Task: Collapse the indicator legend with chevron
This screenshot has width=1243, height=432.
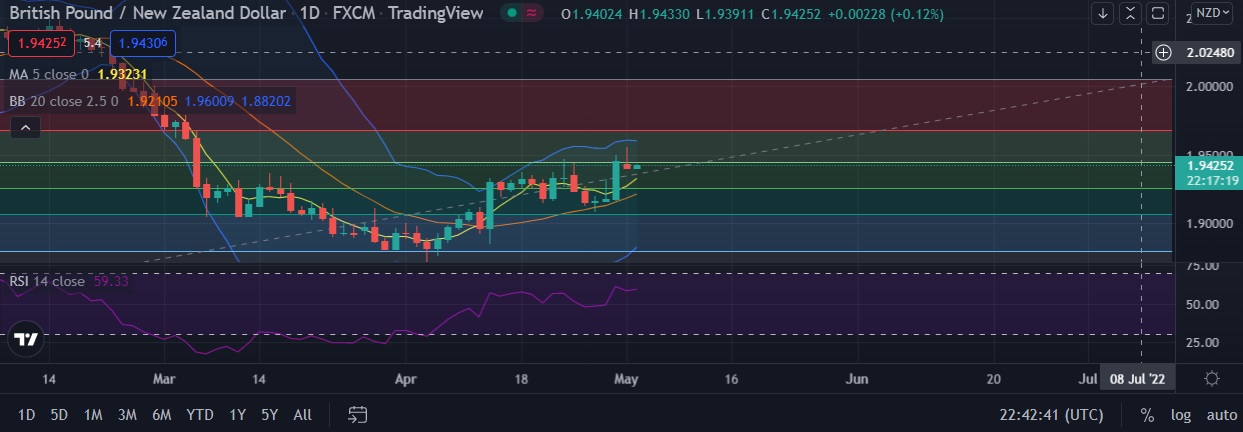Action: 26,127
